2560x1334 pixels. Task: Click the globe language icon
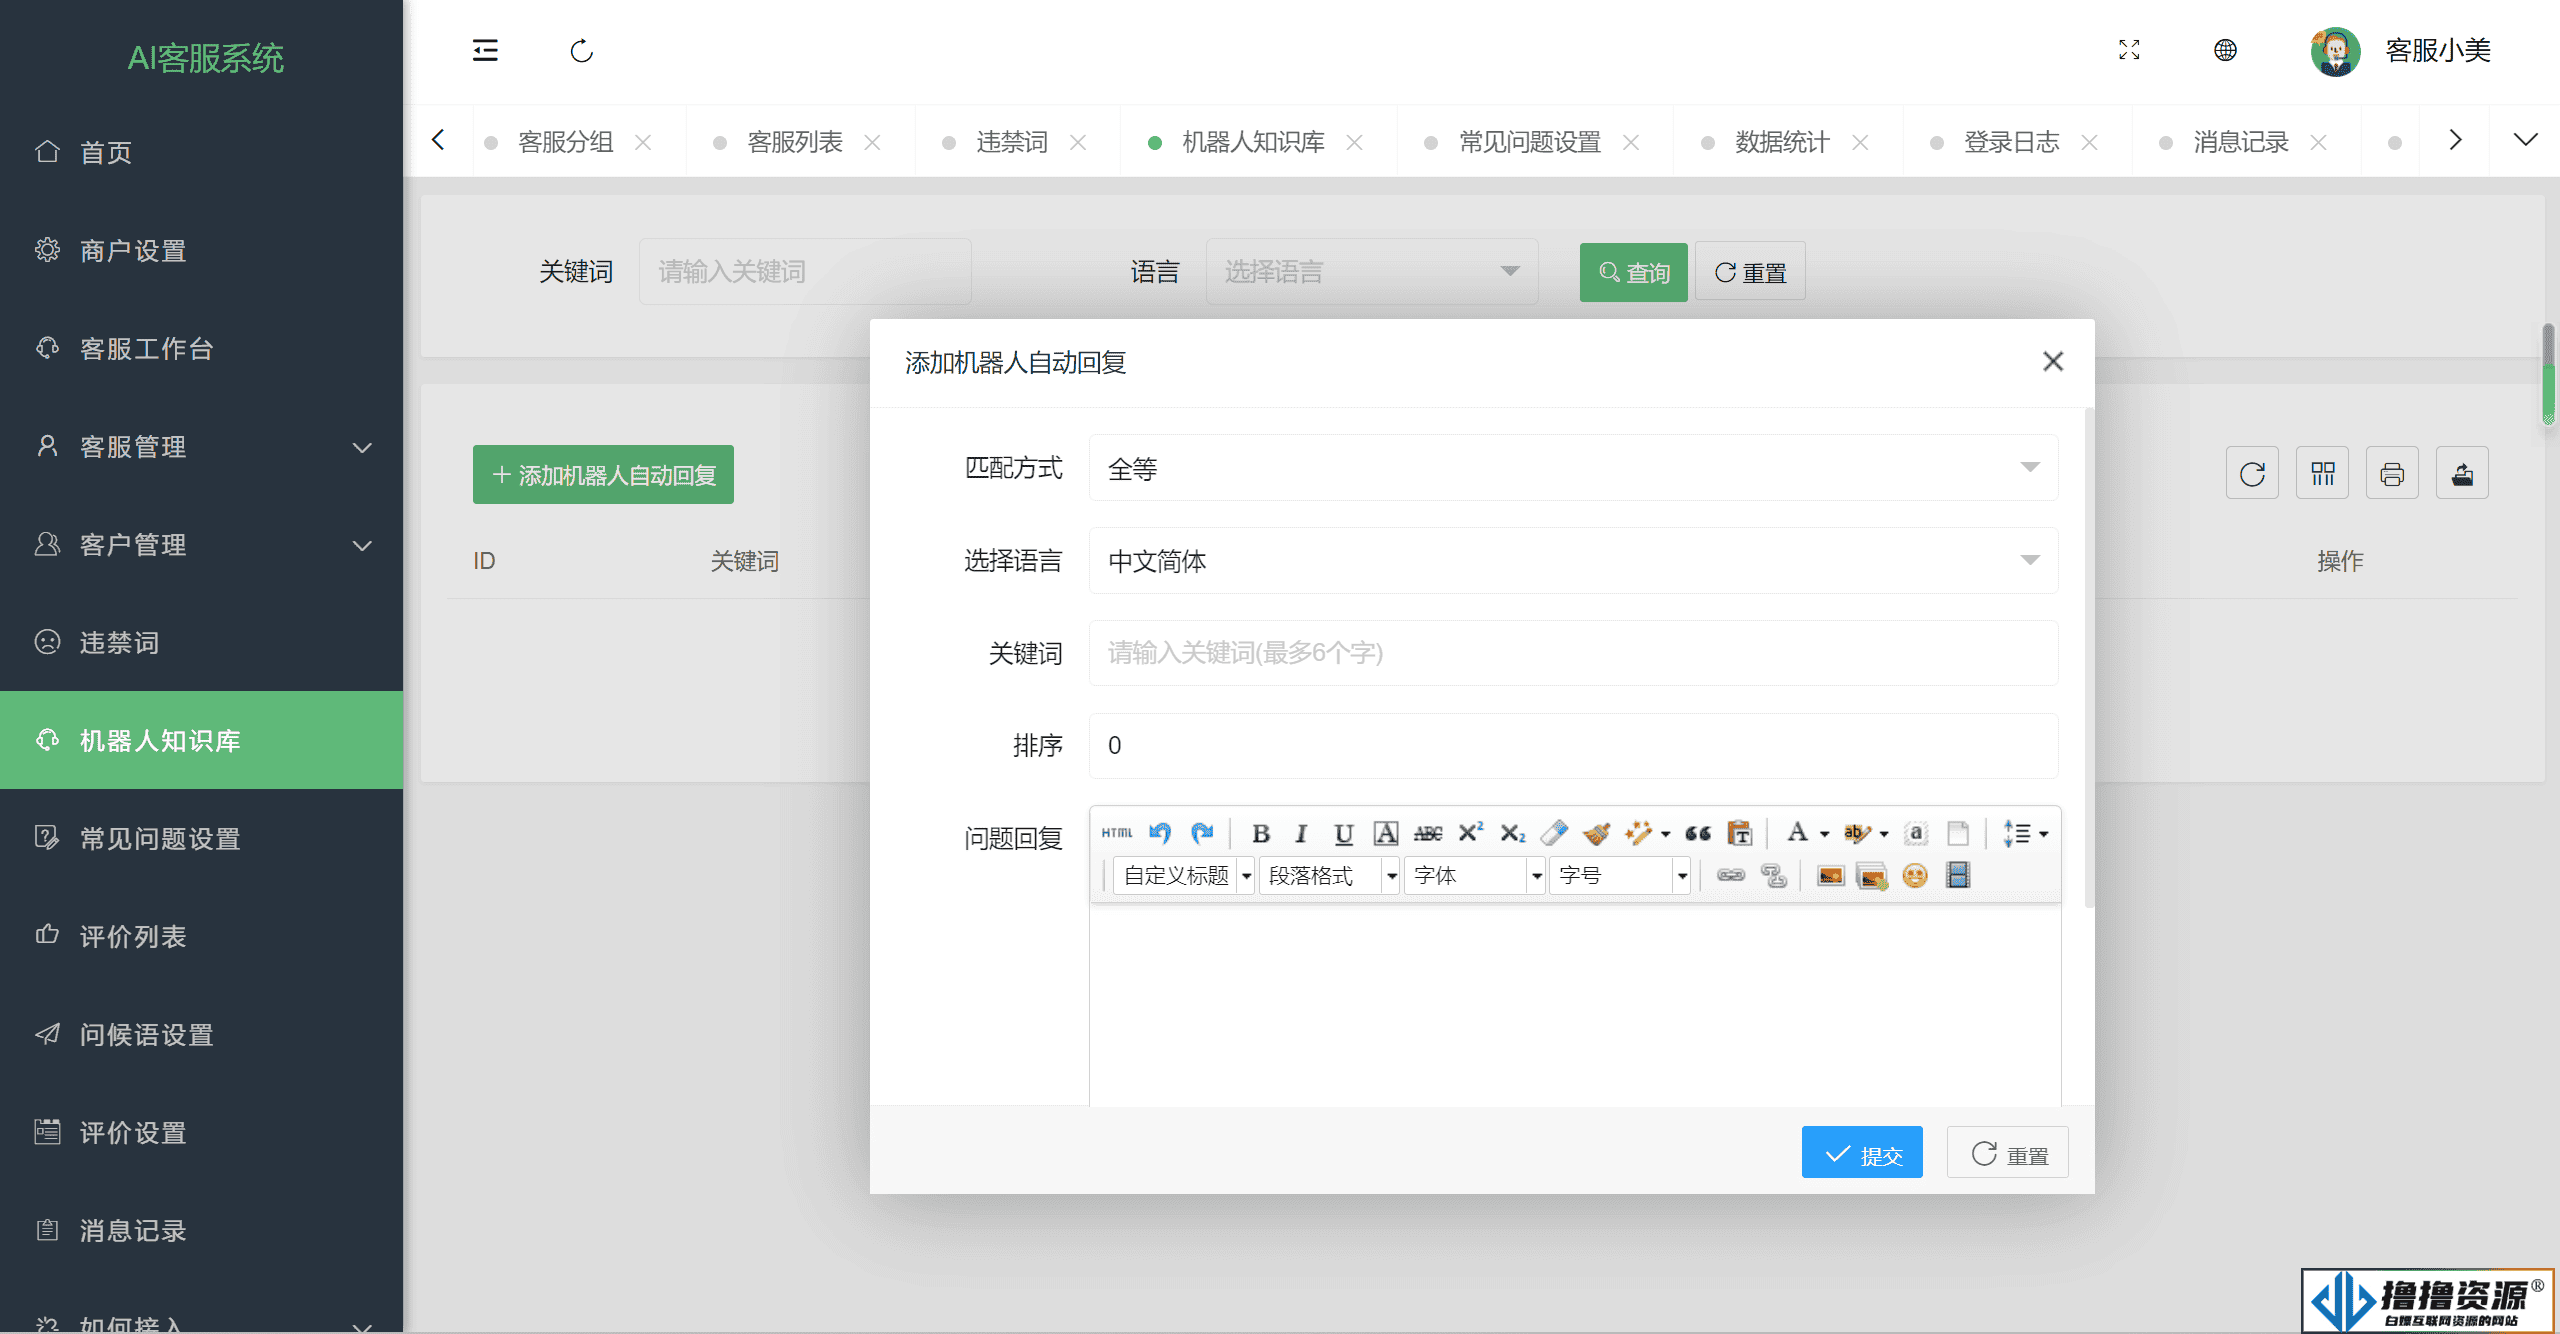click(x=2225, y=50)
